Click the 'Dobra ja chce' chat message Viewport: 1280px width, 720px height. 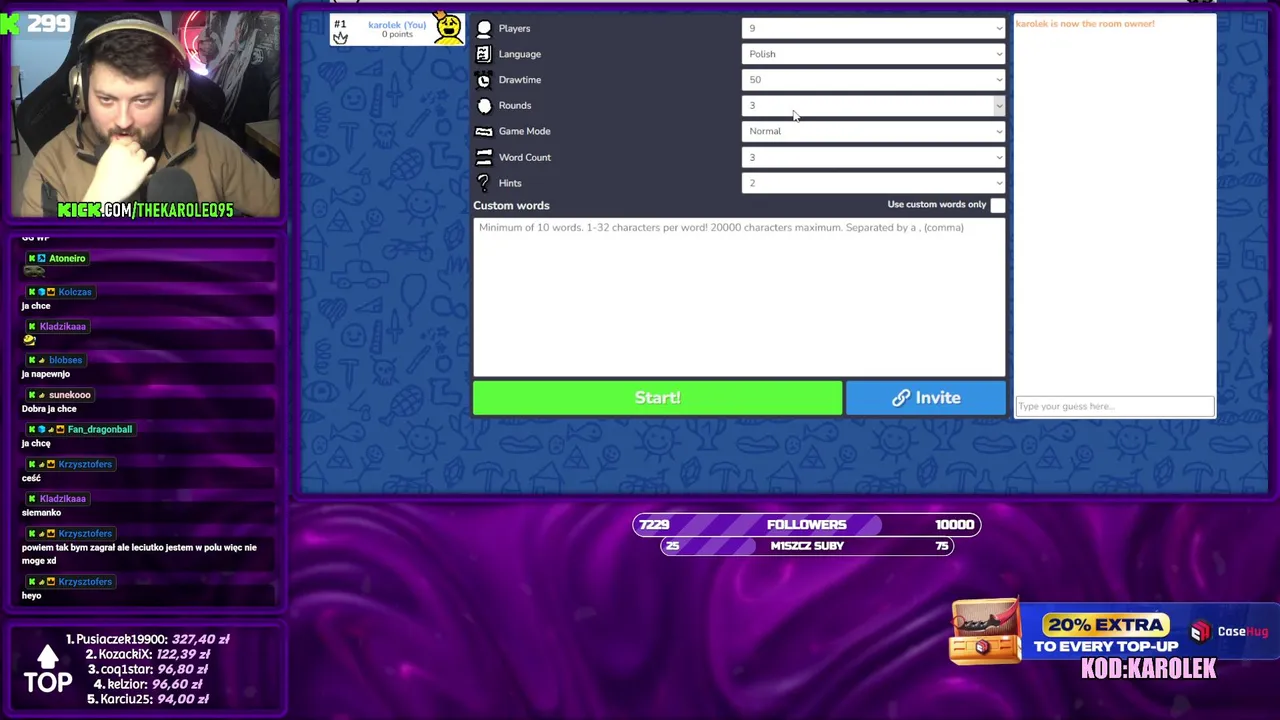[x=49, y=409]
